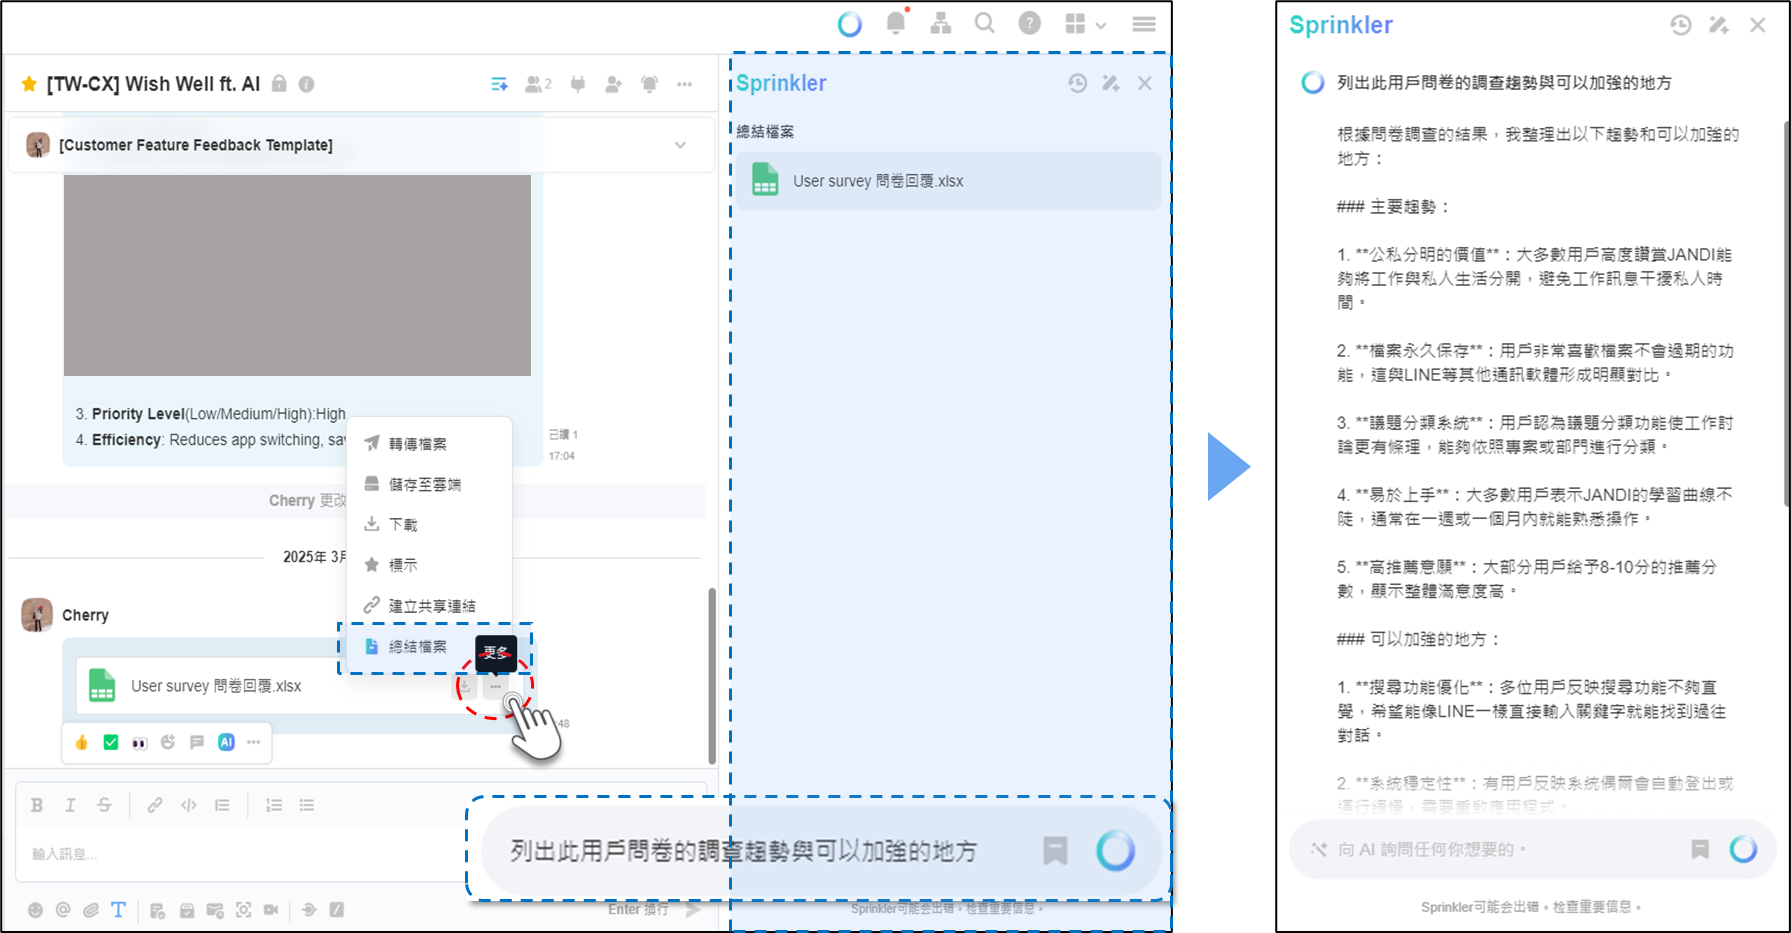Attach a file with the paperclip icon
The height and width of the screenshot is (933, 1791).
91,910
